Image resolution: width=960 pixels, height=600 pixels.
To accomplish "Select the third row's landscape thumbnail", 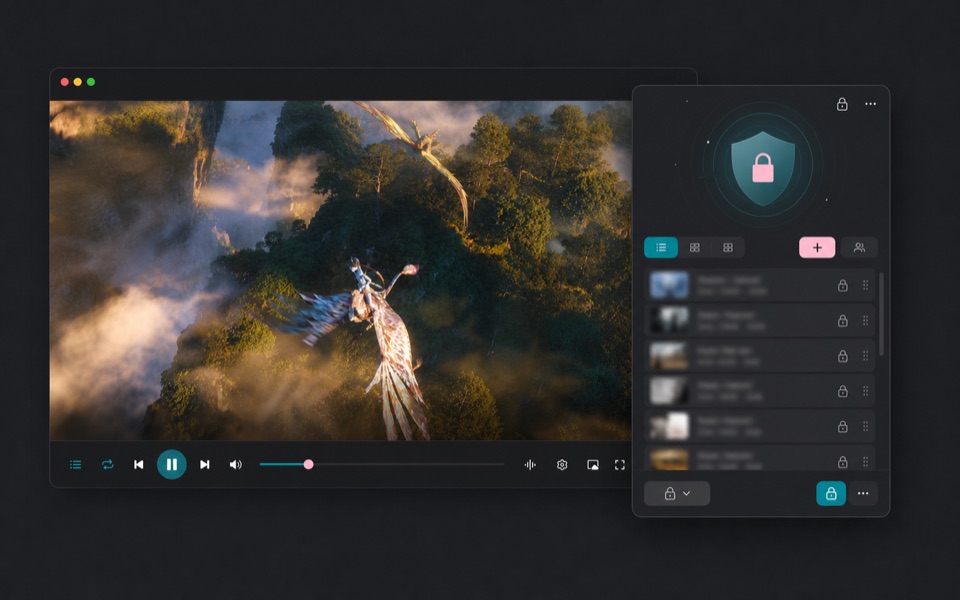I will pos(669,356).
